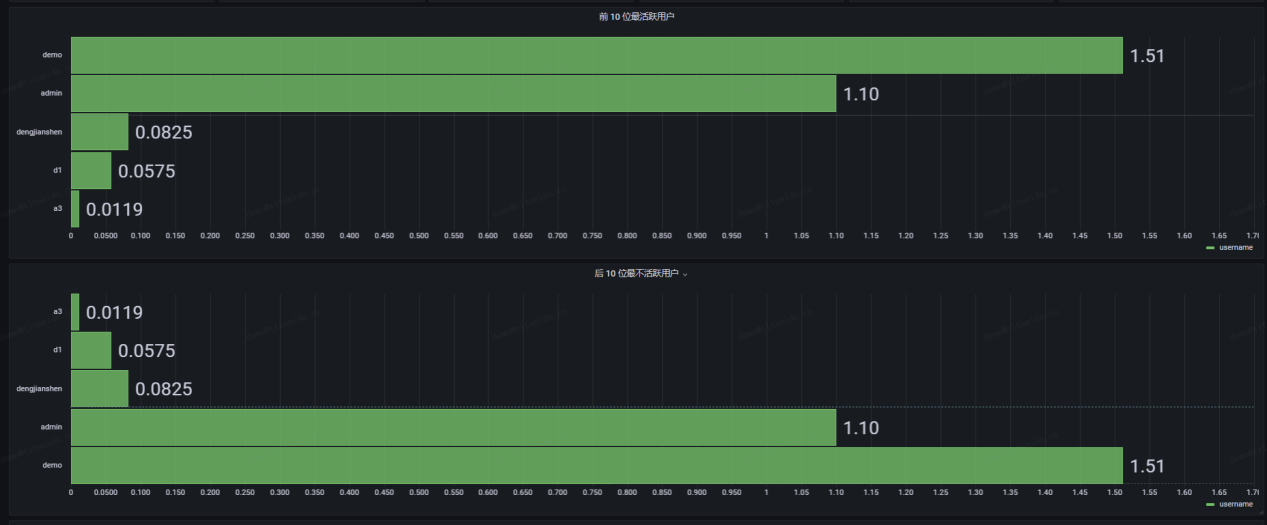Click the 1.51 value label in top panel

(1147, 56)
